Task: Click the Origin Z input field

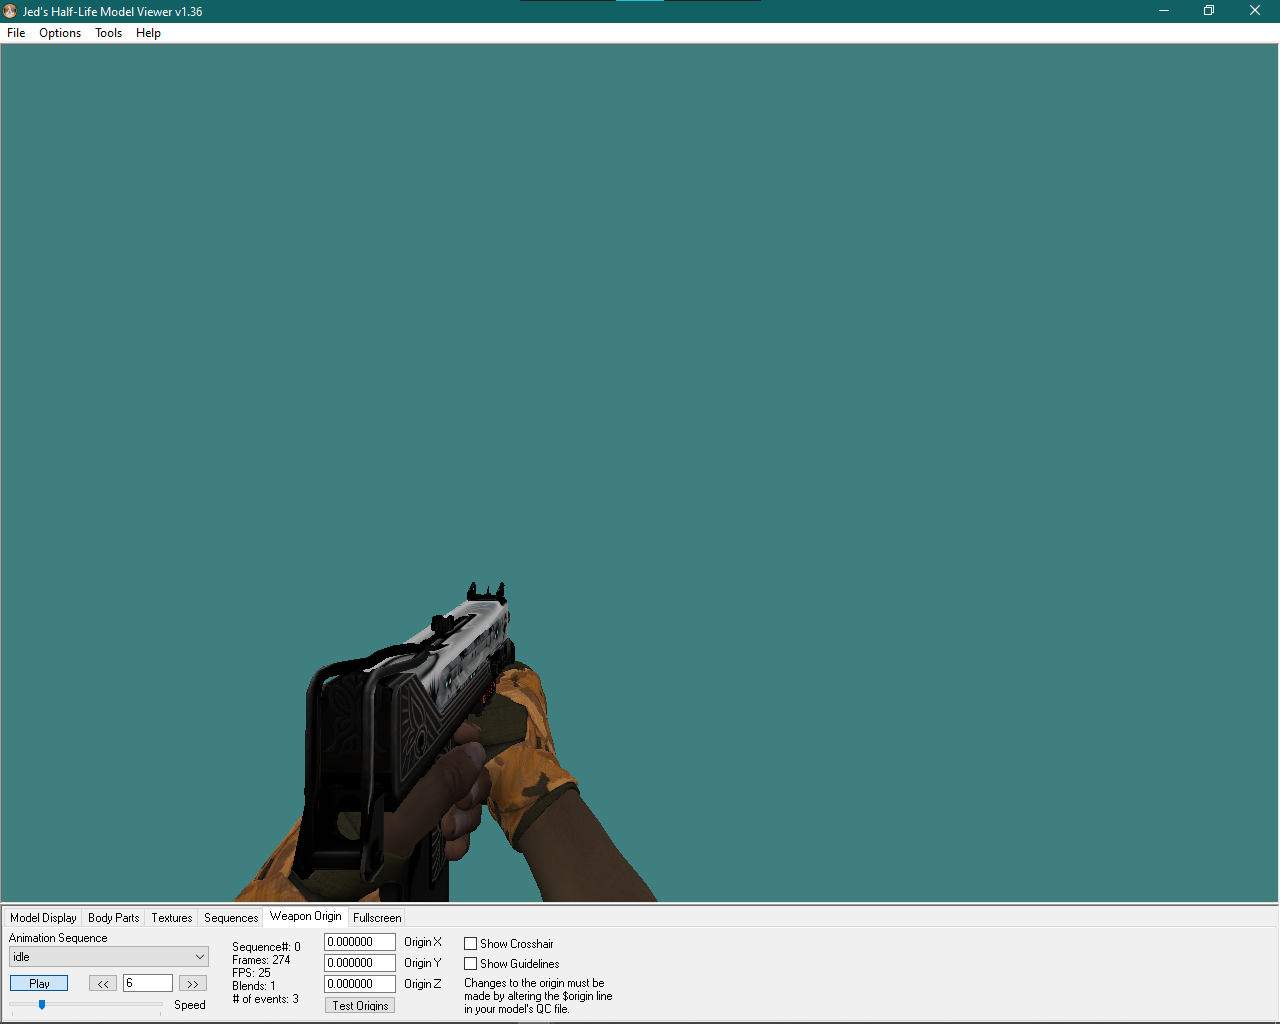Action: click(x=360, y=984)
